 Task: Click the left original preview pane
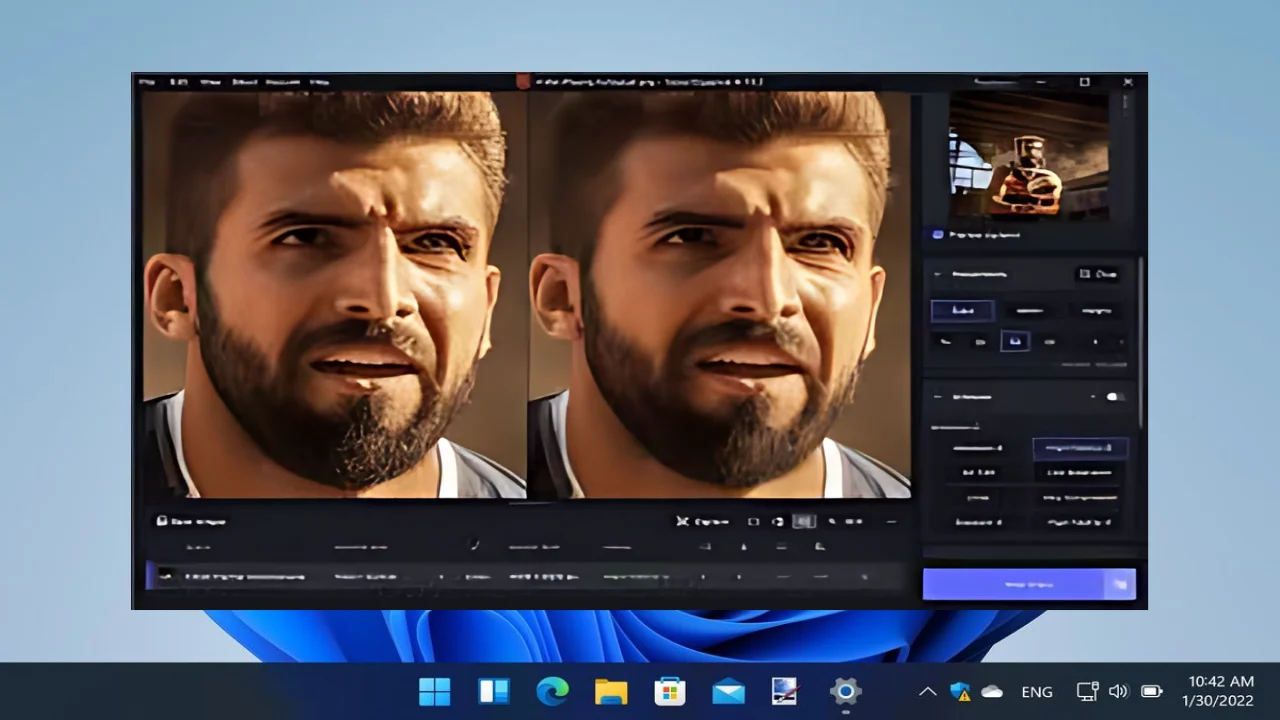point(334,295)
